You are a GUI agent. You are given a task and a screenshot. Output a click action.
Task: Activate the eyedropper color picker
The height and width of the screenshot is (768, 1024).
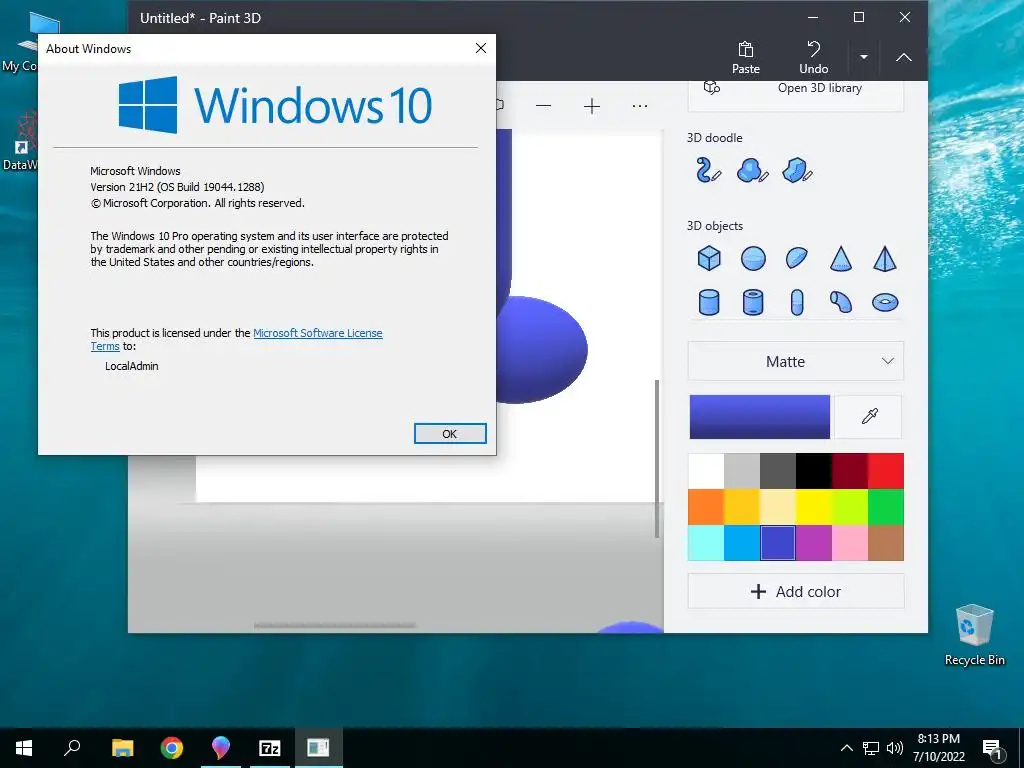(869, 417)
